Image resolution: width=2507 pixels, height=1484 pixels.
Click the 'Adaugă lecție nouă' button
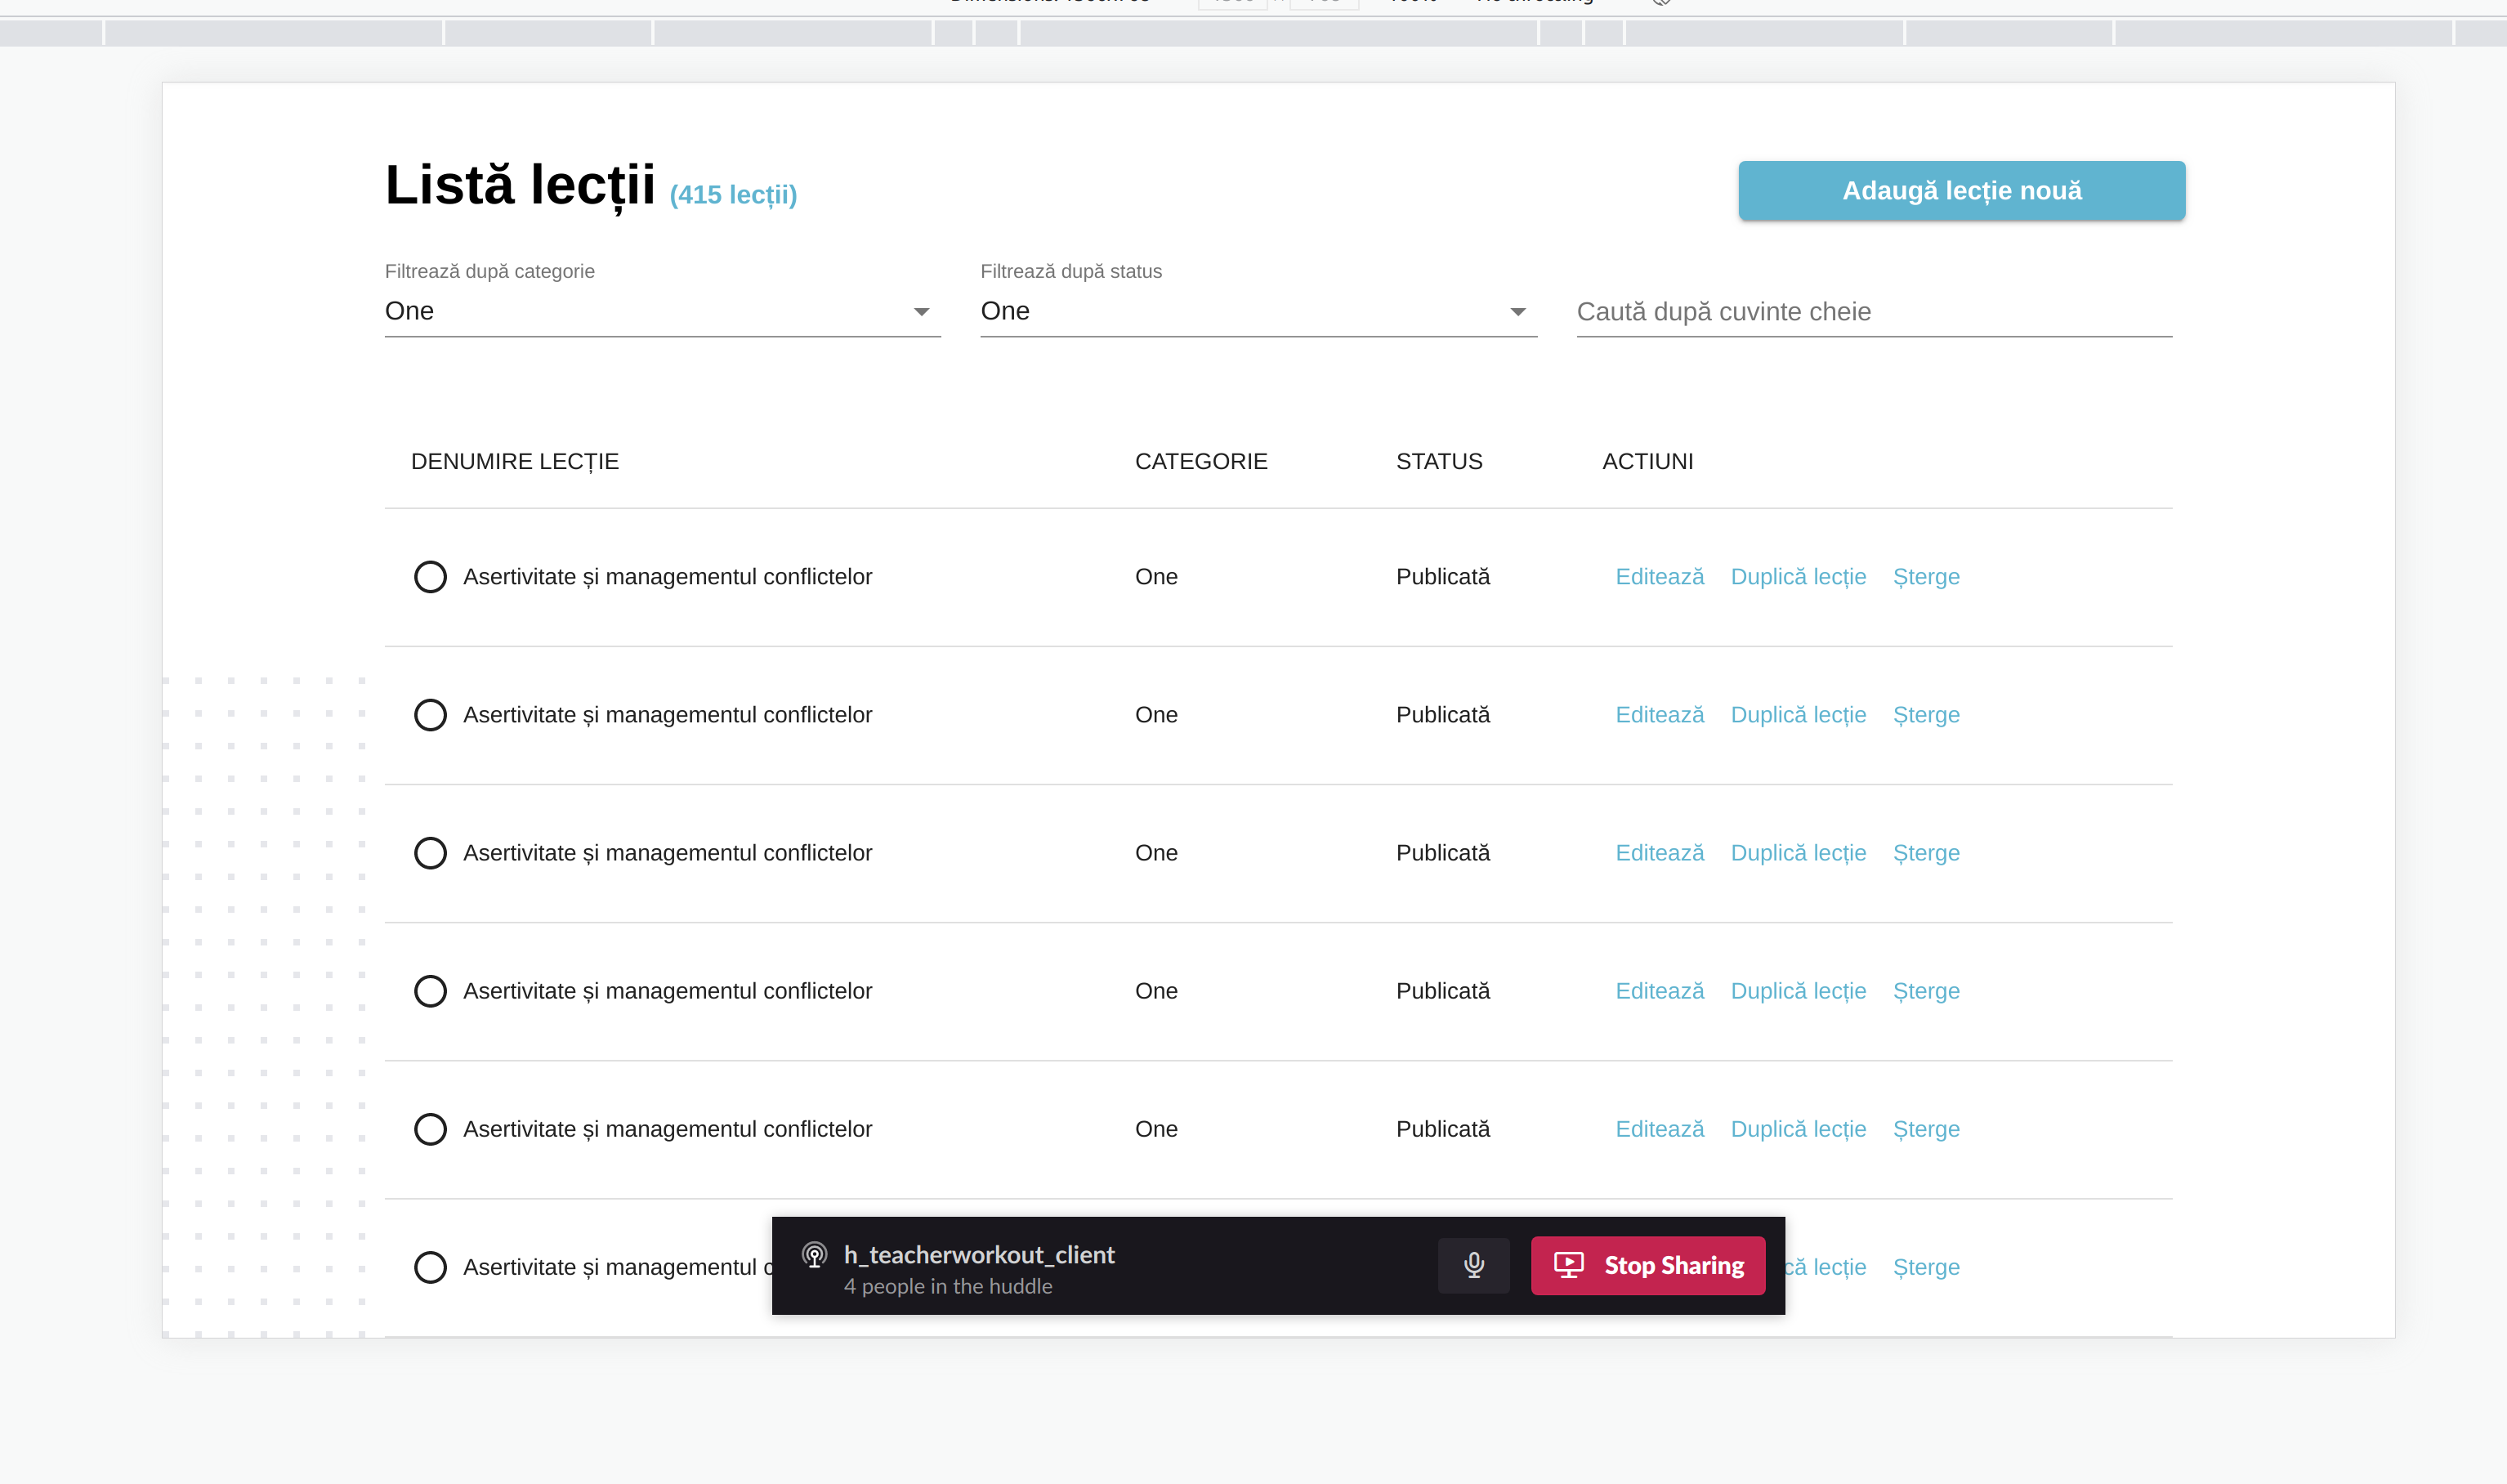click(1960, 190)
